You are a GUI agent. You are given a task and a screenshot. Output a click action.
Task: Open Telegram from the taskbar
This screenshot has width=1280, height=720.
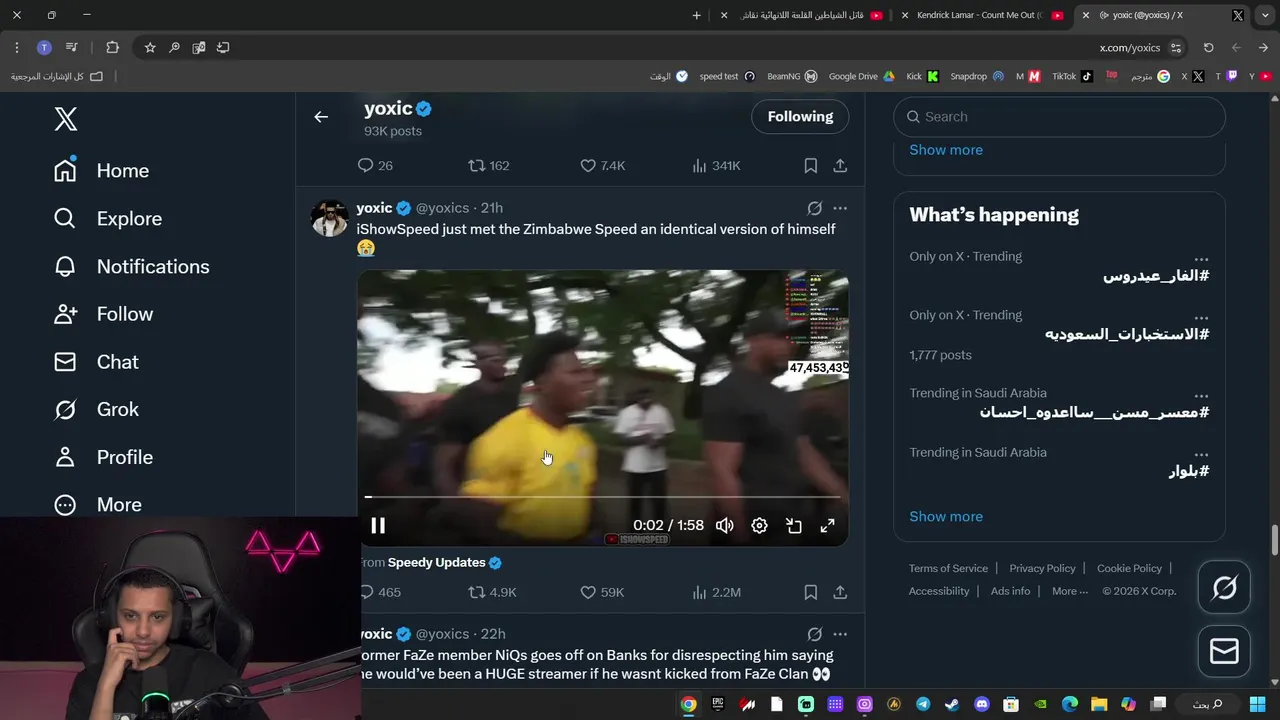[x=923, y=704]
